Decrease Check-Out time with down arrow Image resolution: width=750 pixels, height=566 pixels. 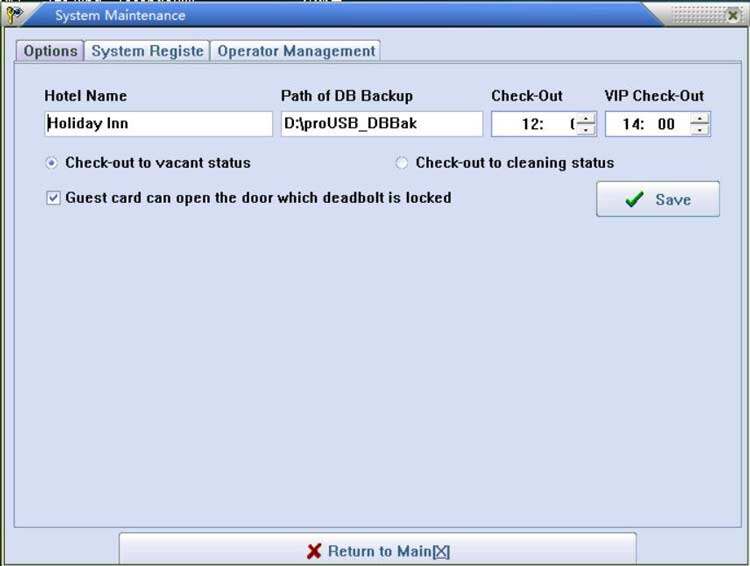click(x=586, y=131)
